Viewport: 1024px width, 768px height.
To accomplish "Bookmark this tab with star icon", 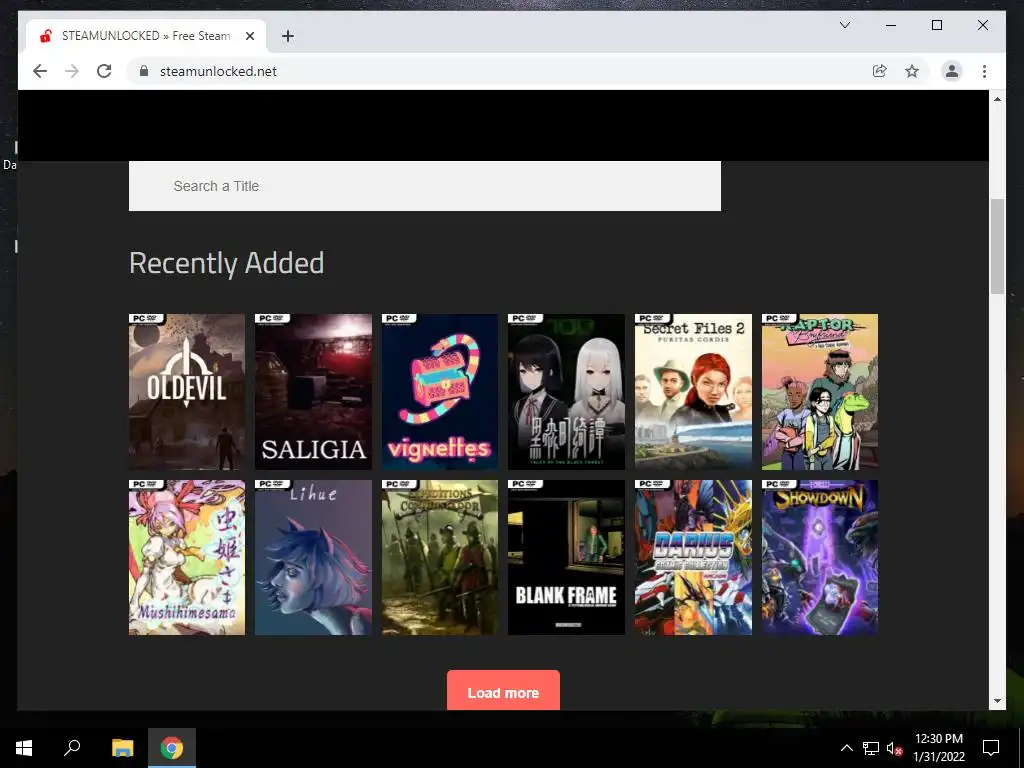I will pos(912,71).
